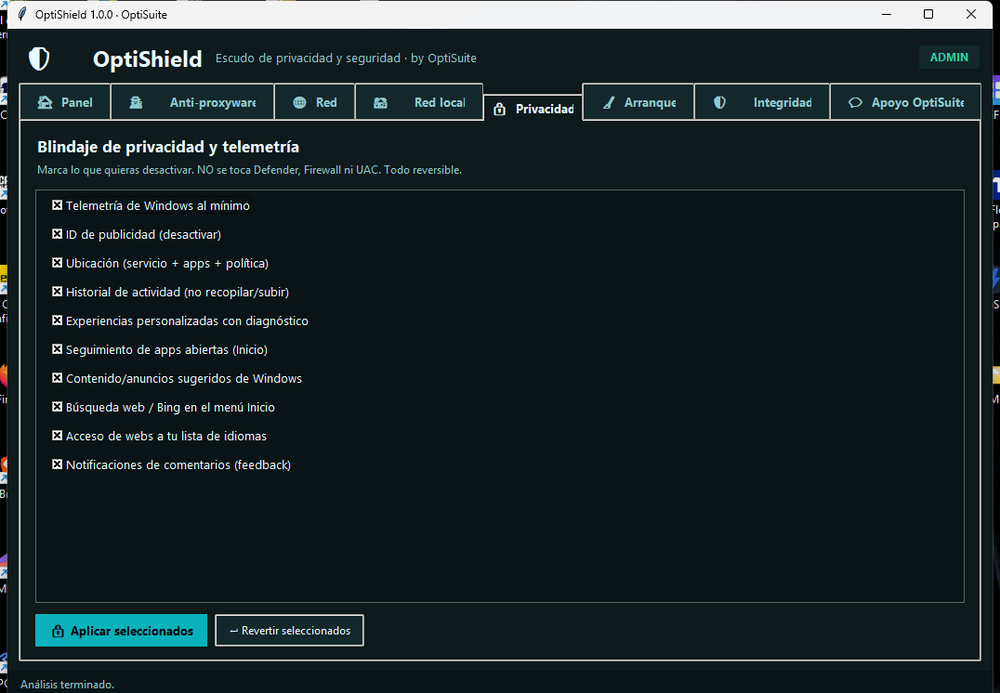The width and height of the screenshot is (1000, 693).
Task: Toggle Búsqueda web / Bing checkbox
Action: [x=57, y=407]
